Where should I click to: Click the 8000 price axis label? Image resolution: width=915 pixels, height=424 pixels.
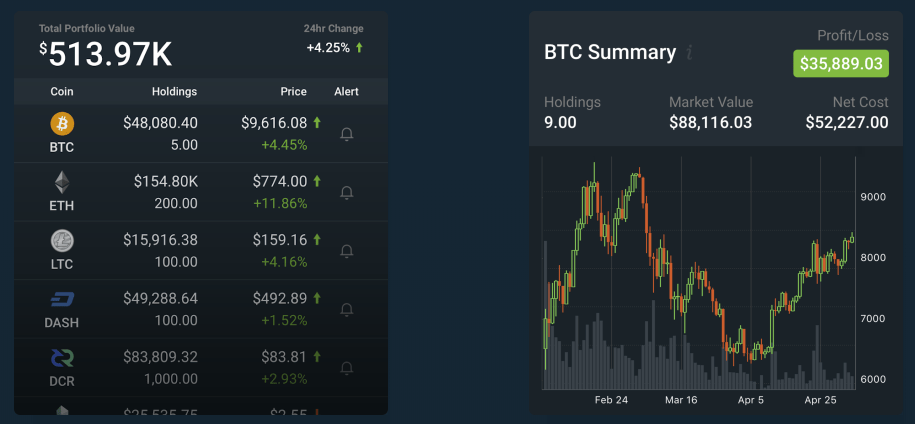(x=873, y=257)
